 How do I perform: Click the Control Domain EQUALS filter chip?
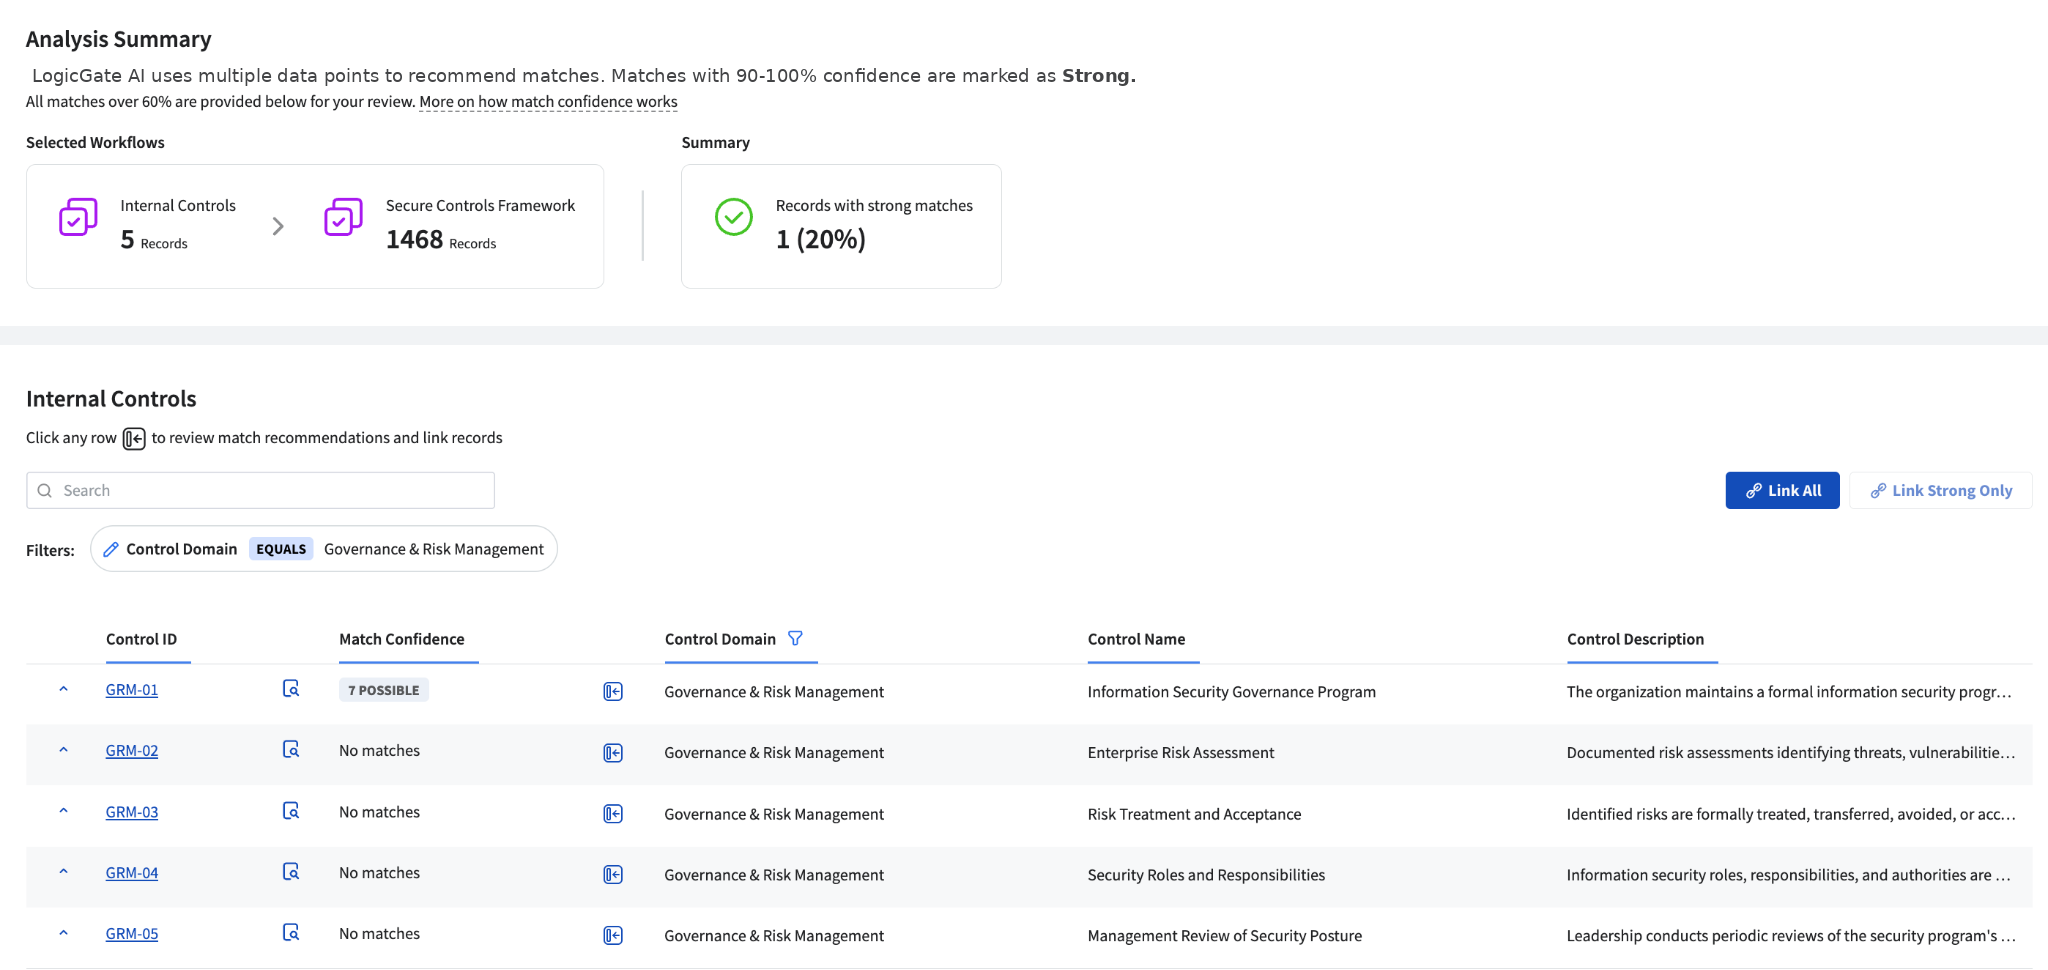324,549
